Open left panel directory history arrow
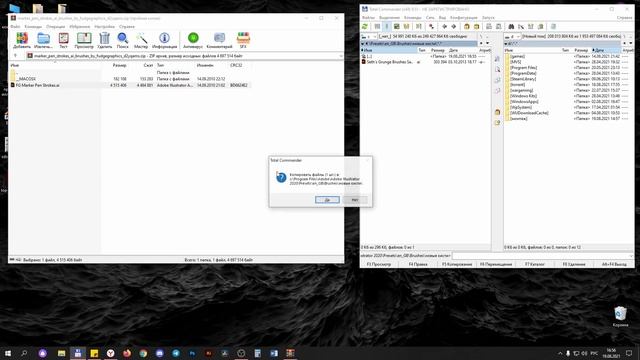The height and width of the screenshot is (360, 640). click(487, 43)
